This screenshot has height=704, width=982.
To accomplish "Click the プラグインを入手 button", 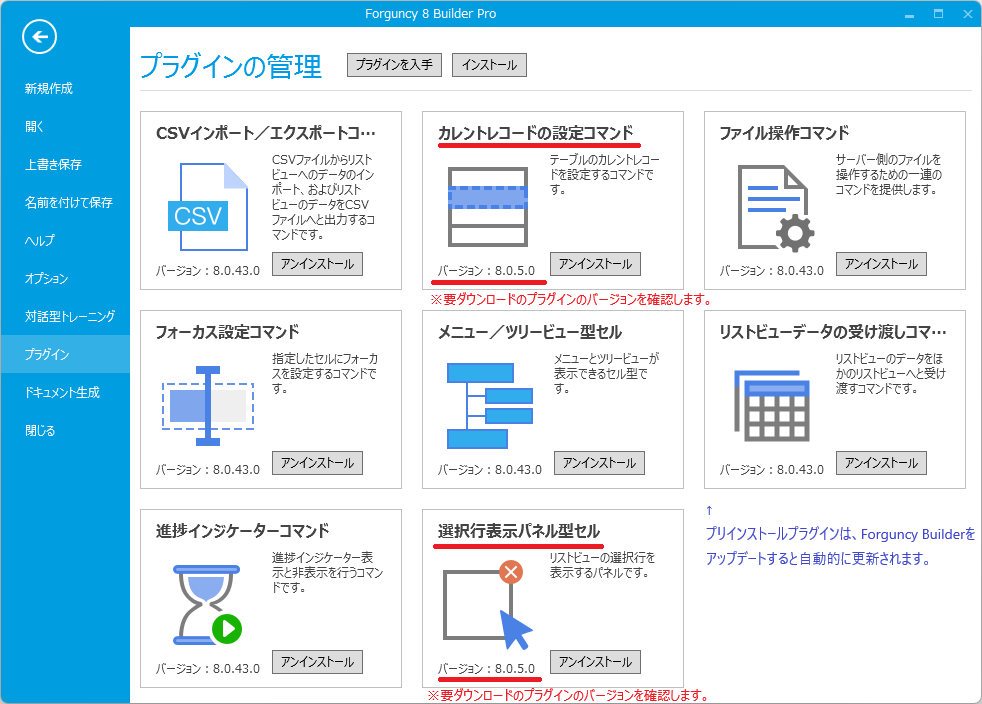I will click(393, 64).
